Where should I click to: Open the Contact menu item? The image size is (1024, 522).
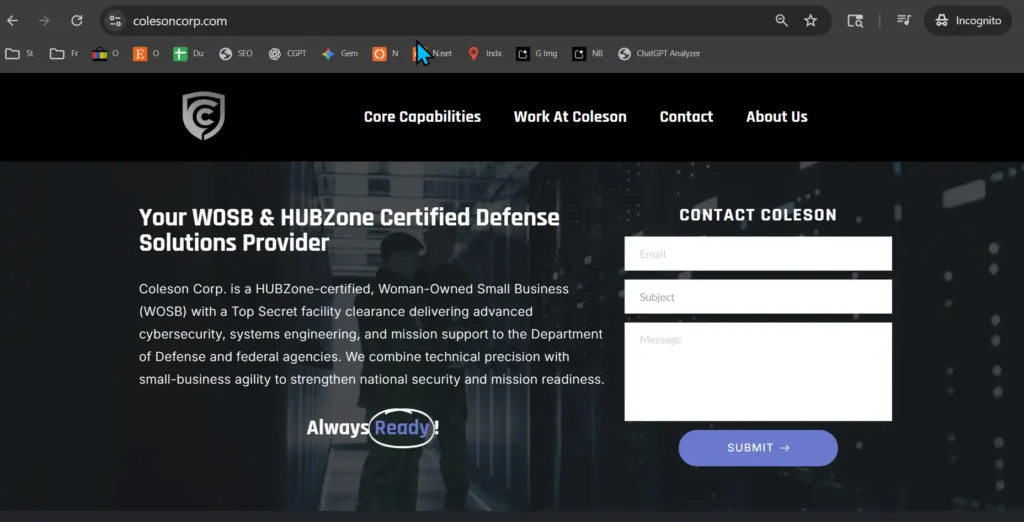[686, 117]
